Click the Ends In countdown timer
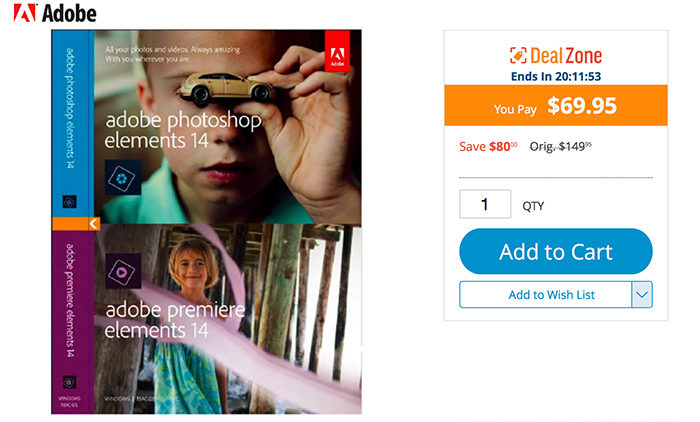Screen dimensions: 700x422 [x=555, y=74]
